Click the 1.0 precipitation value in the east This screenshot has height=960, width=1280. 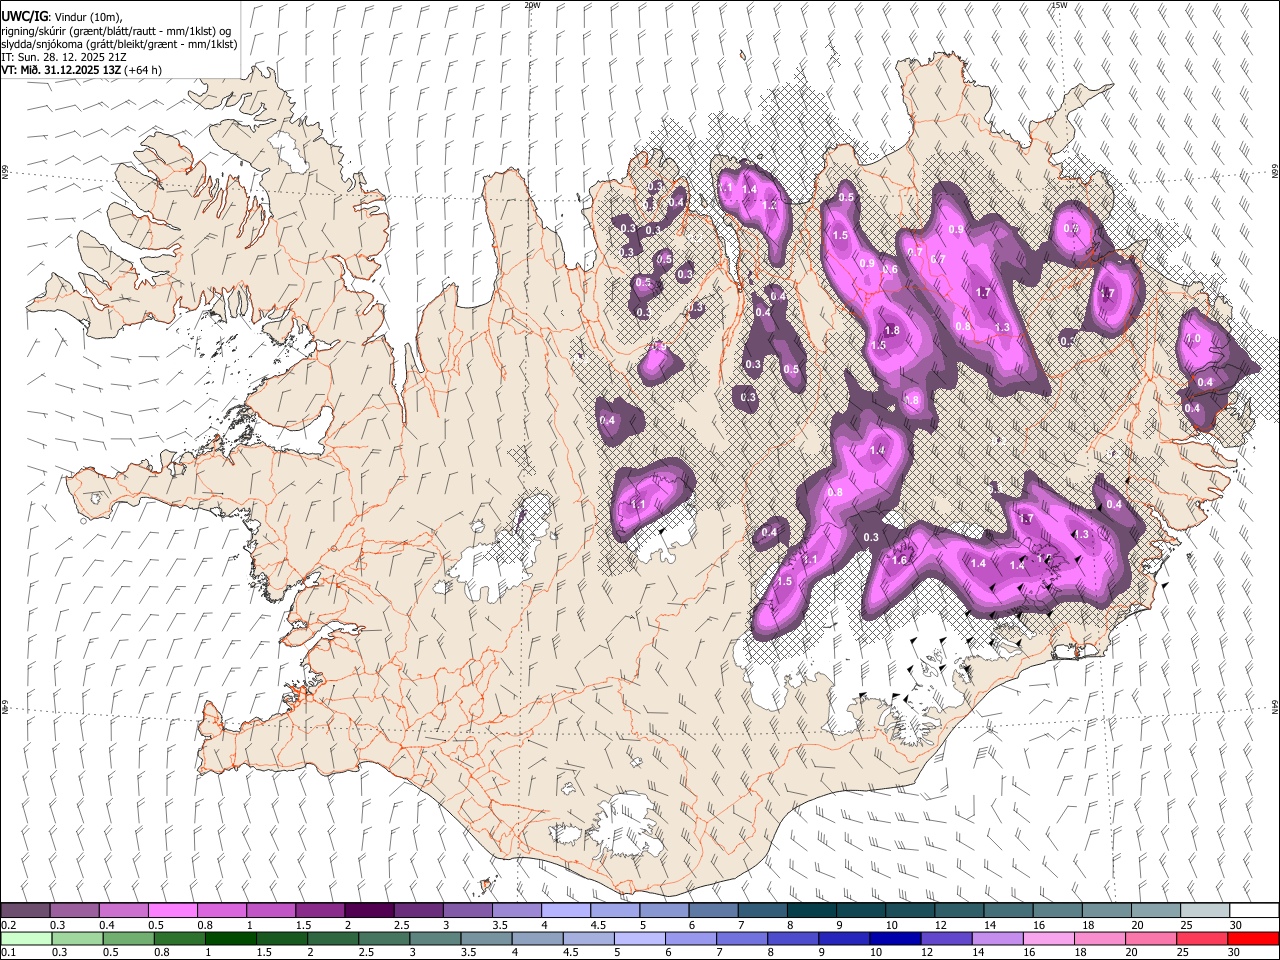pyautogui.click(x=1192, y=339)
